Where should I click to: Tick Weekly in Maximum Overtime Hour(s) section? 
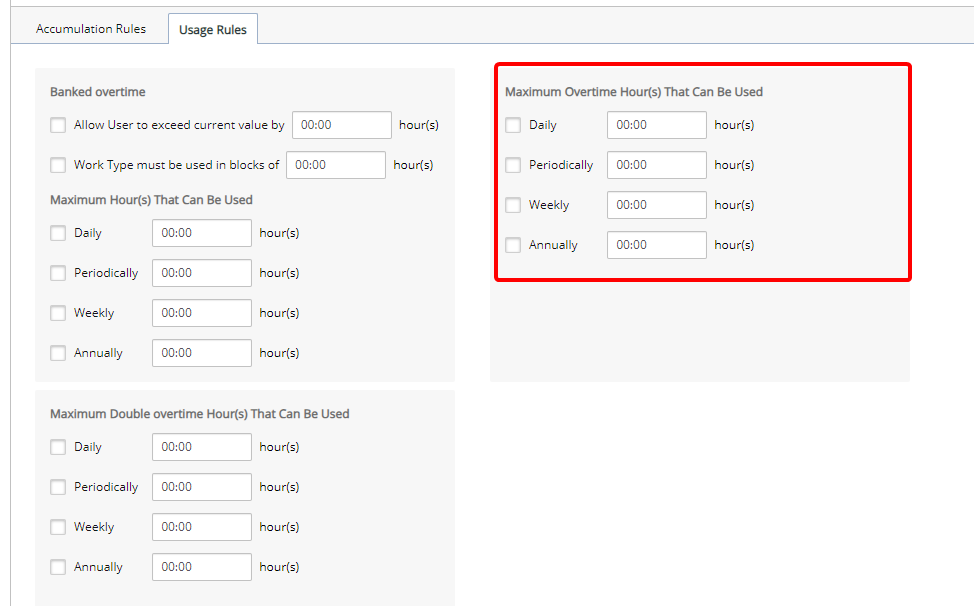click(513, 205)
